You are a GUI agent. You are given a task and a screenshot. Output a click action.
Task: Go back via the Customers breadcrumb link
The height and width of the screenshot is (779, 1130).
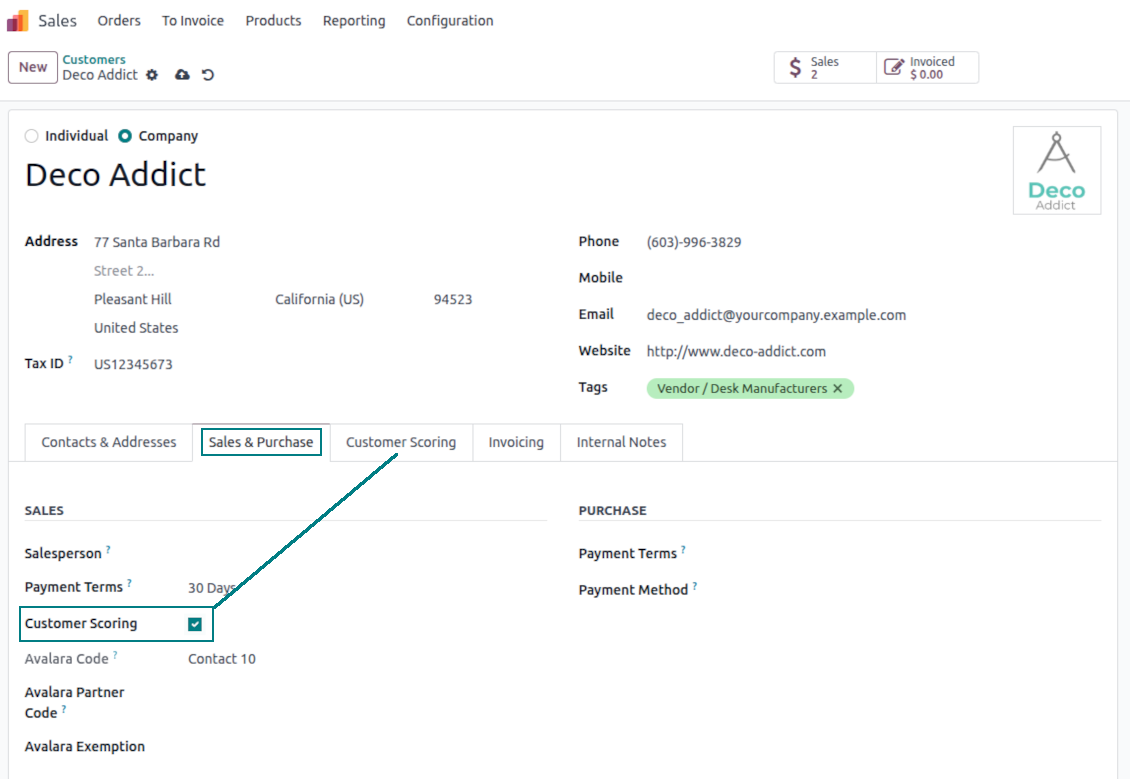(x=94, y=60)
